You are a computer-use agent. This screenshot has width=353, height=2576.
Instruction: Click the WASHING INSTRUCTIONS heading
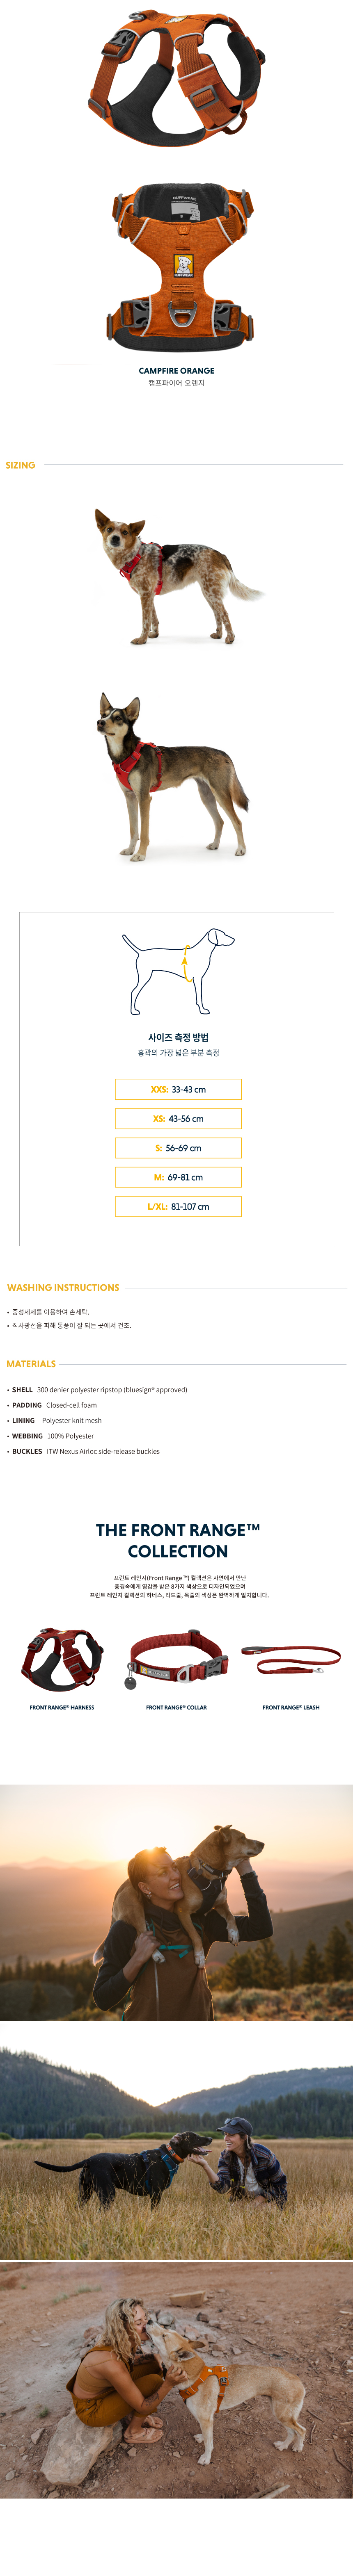(x=63, y=1288)
